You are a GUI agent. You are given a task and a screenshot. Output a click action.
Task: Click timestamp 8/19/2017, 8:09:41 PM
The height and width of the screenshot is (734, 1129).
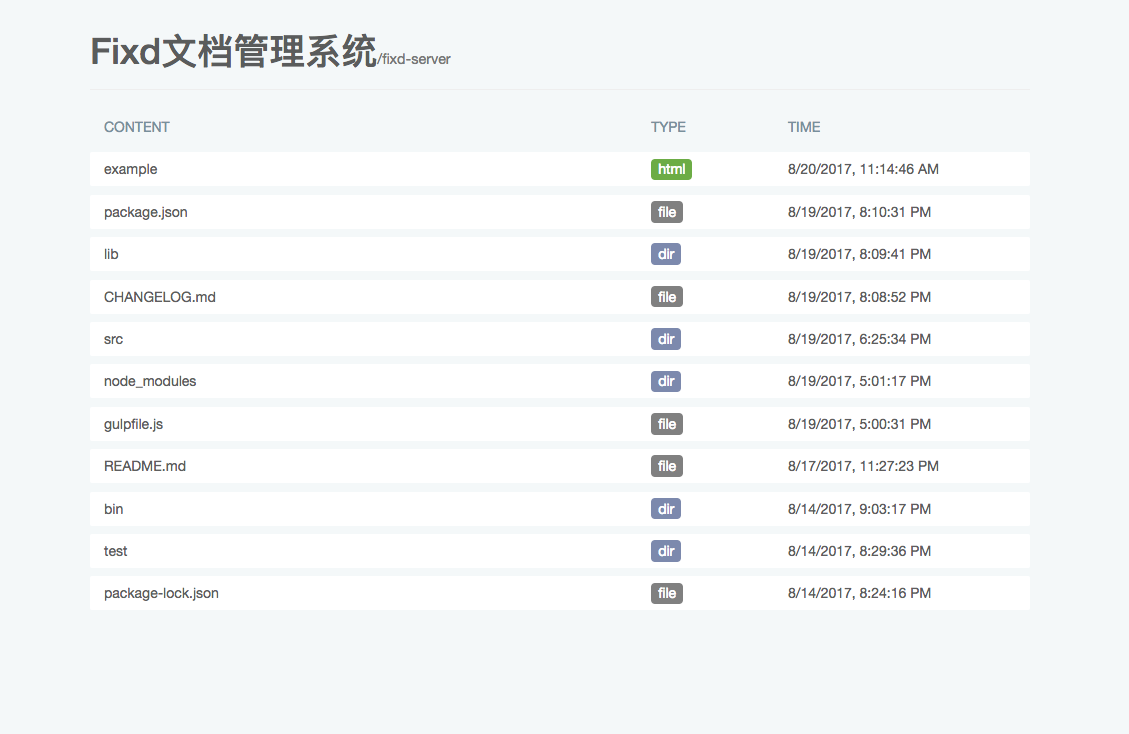click(859, 254)
